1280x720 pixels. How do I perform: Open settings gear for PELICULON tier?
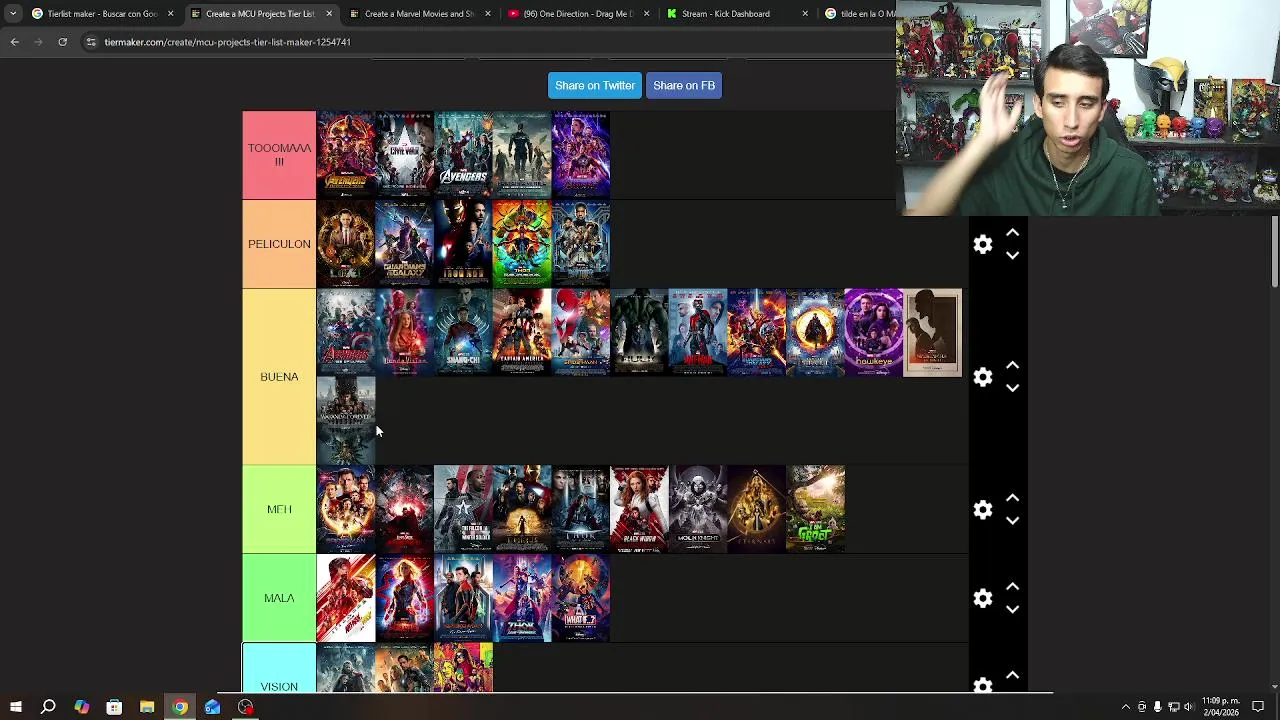pyautogui.click(x=983, y=244)
